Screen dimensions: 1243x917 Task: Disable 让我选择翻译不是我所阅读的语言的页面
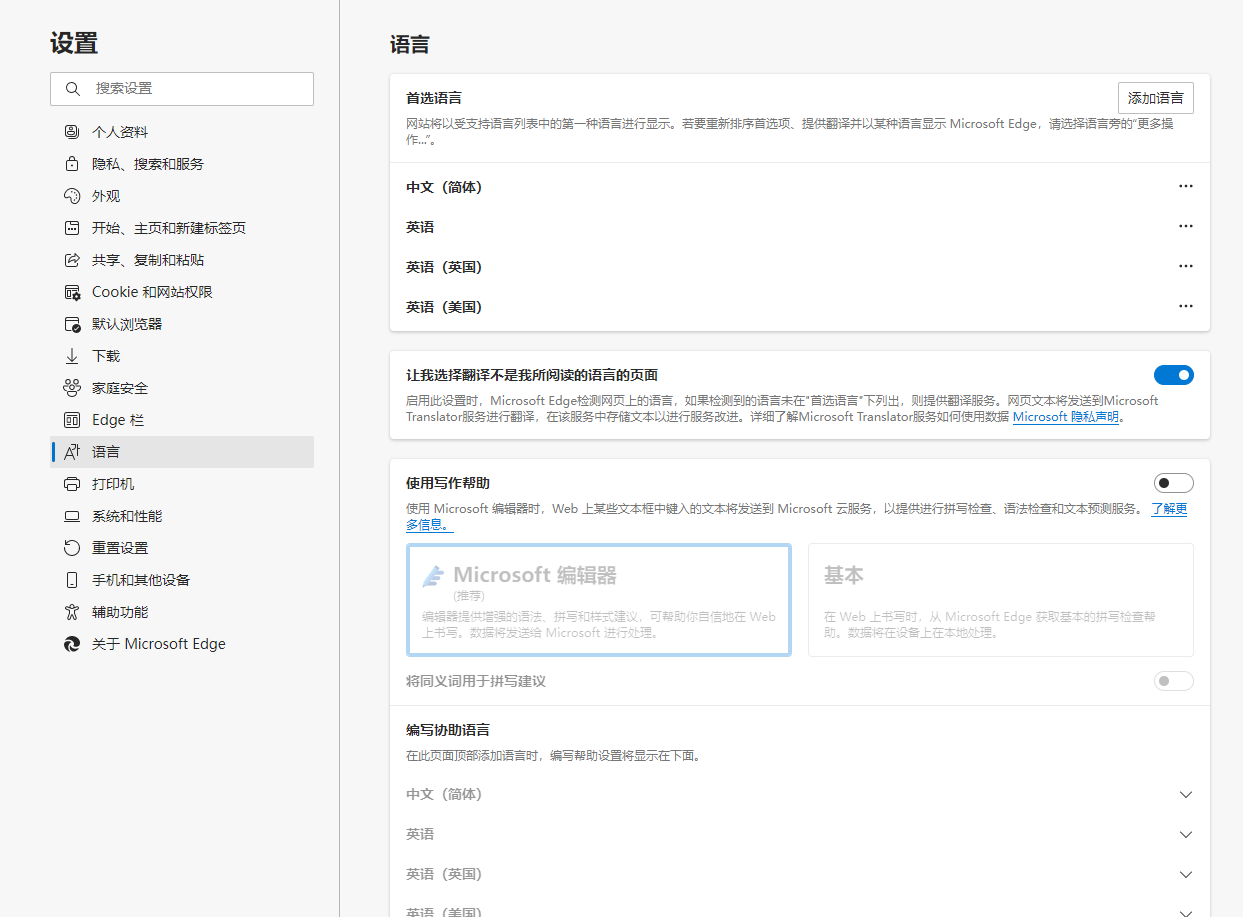click(x=1173, y=375)
